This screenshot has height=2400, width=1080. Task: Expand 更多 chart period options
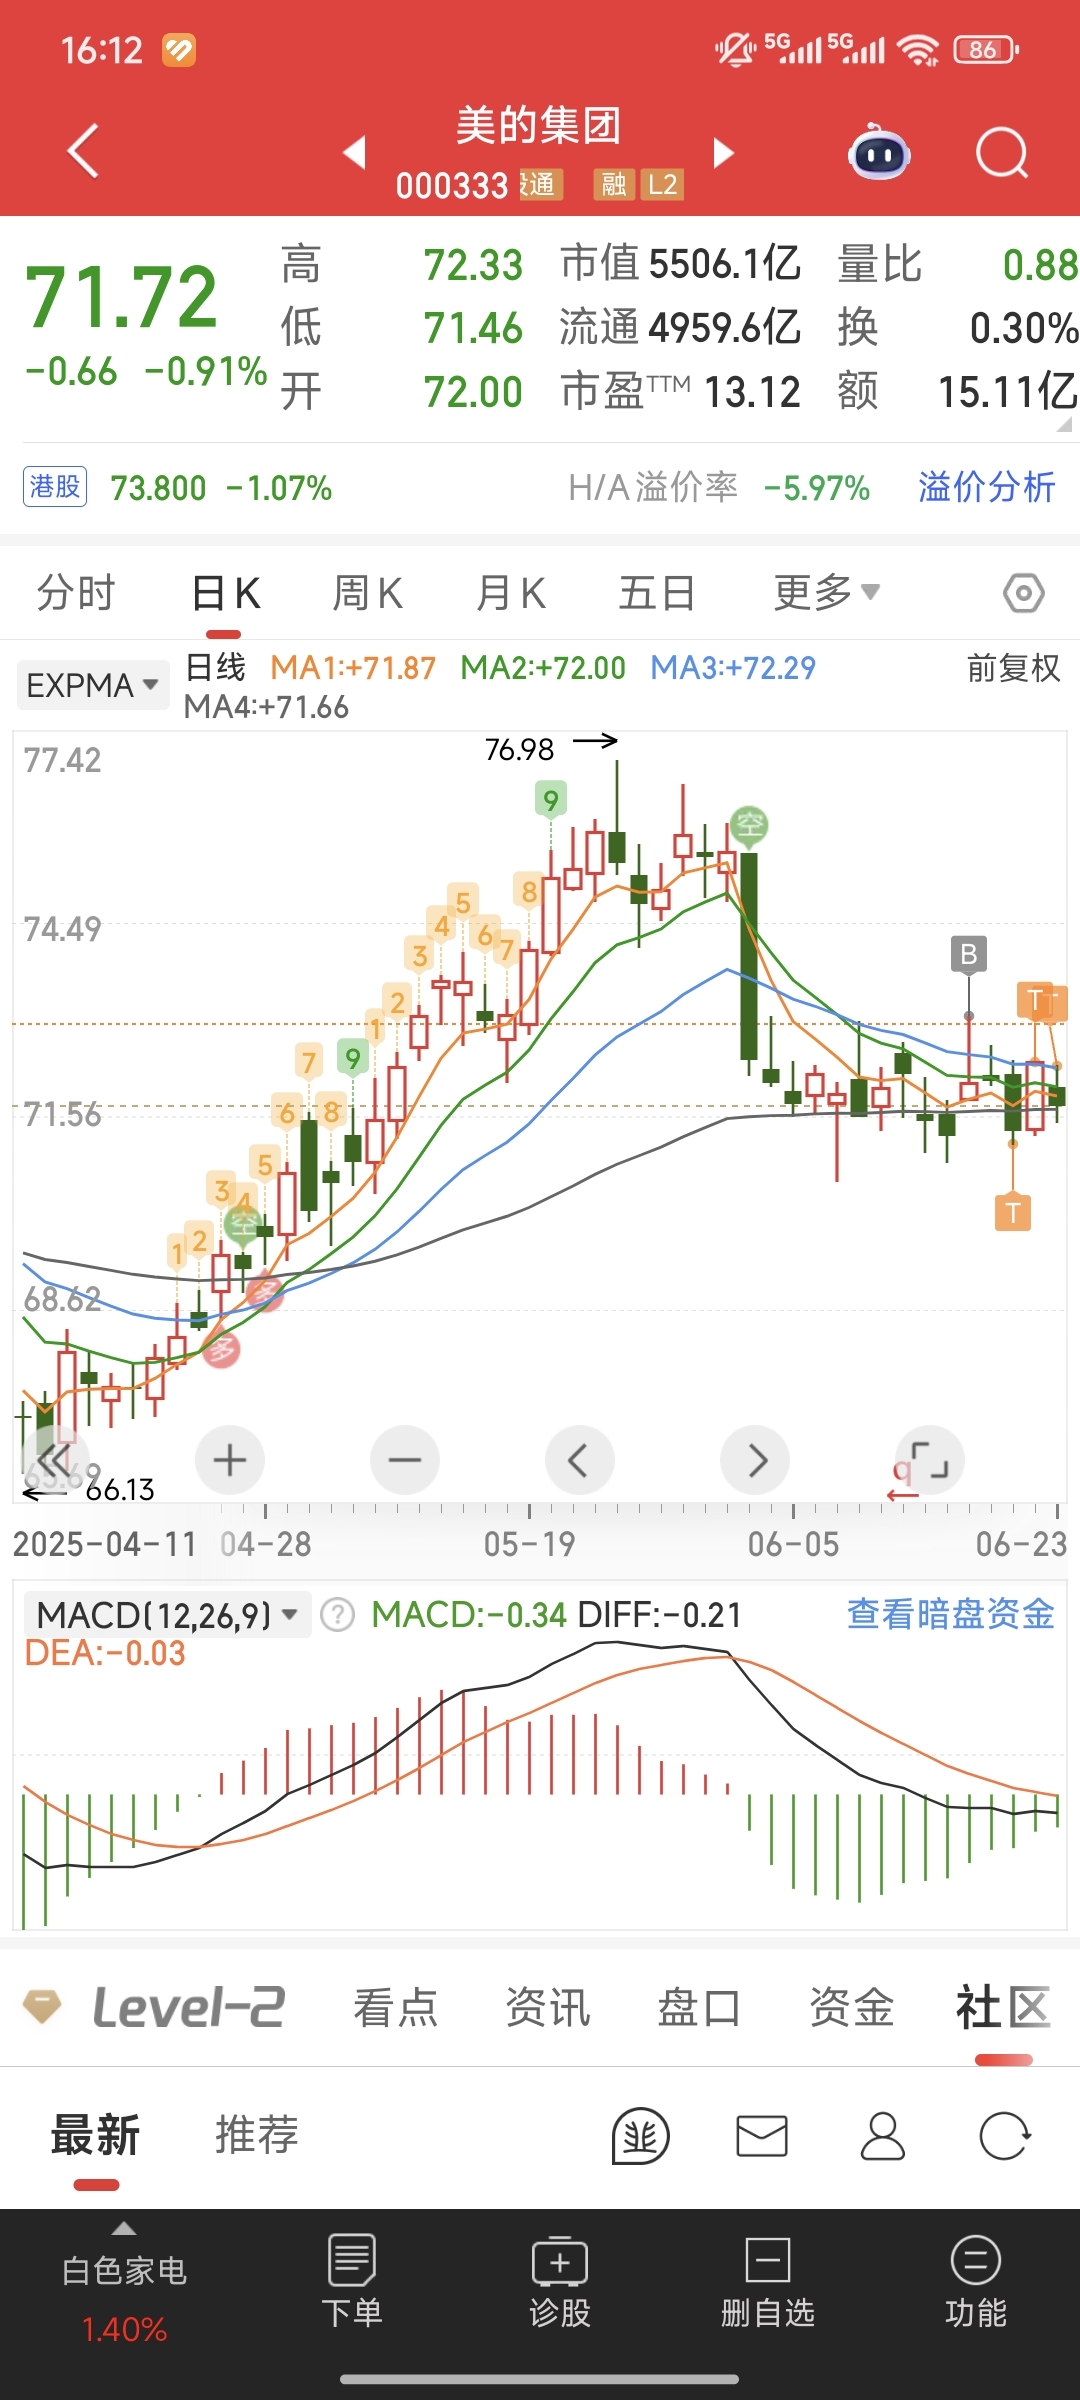826,593
